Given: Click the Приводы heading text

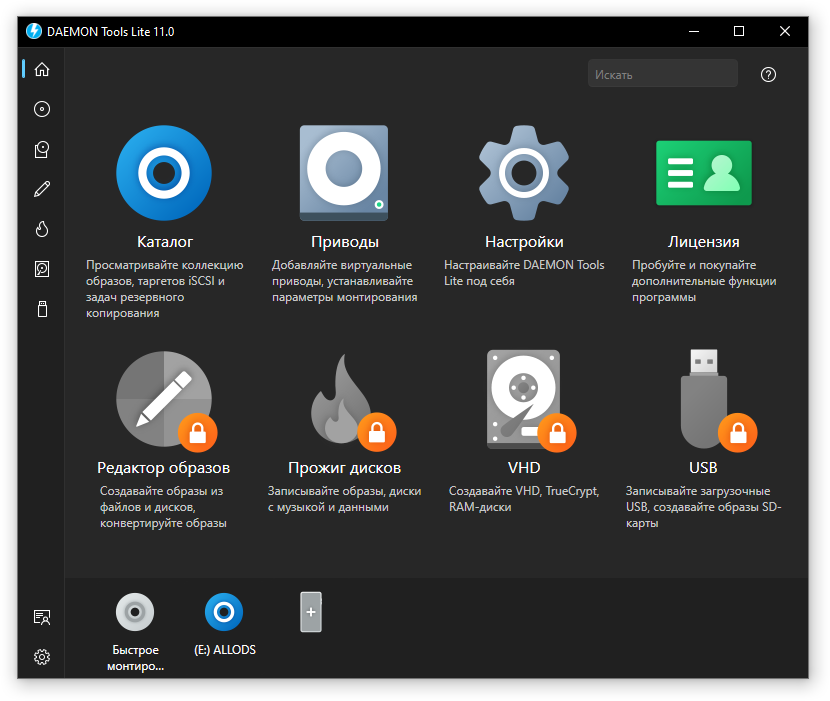Looking at the screenshot, I should (345, 242).
